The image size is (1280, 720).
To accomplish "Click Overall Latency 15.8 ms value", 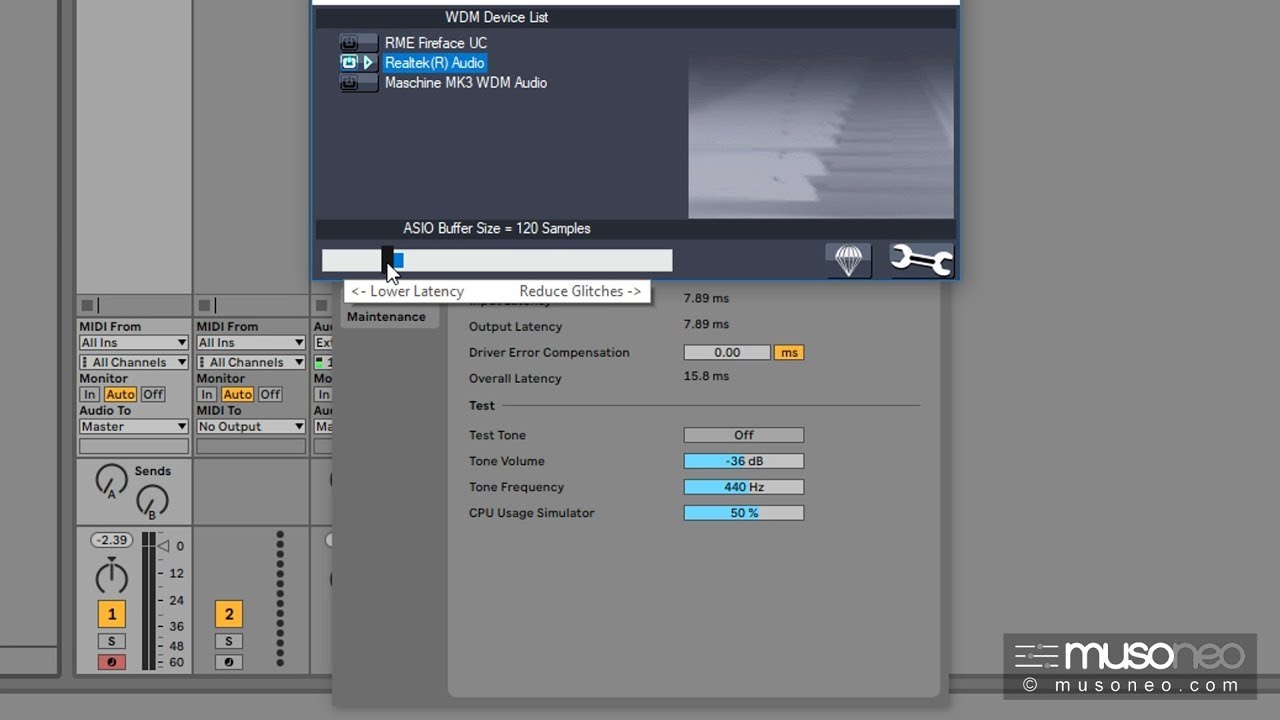I will pyautogui.click(x=706, y=376).
